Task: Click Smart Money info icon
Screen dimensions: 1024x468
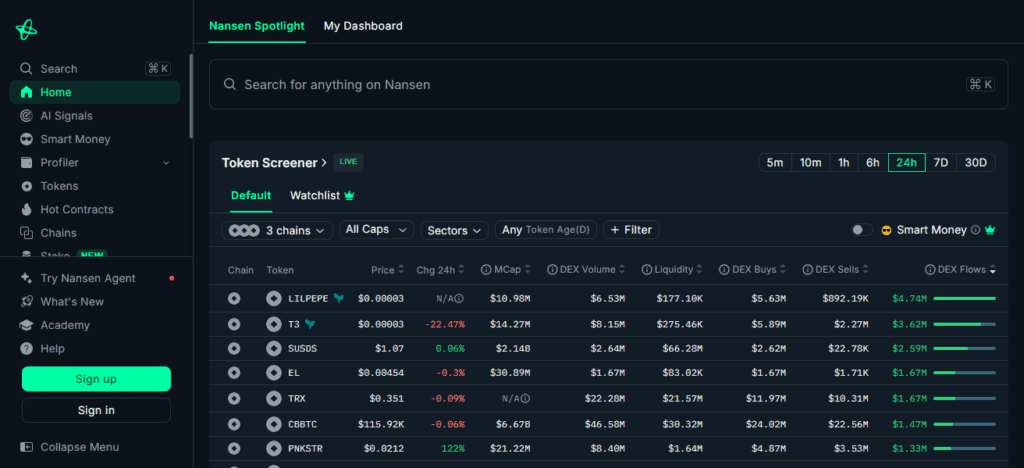Action: coord(976,230)
